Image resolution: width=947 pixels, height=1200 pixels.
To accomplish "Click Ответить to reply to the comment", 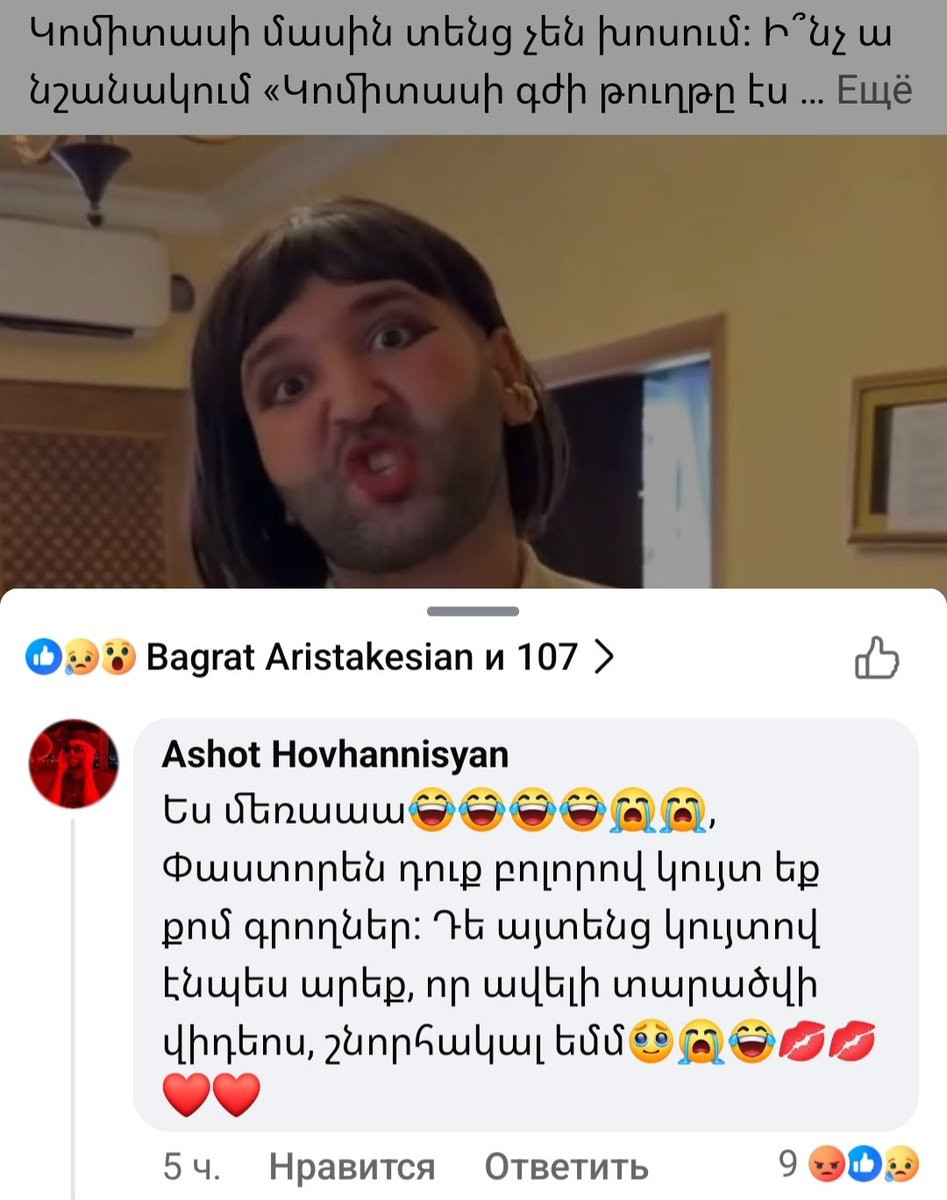I will tap(566, 1166).
